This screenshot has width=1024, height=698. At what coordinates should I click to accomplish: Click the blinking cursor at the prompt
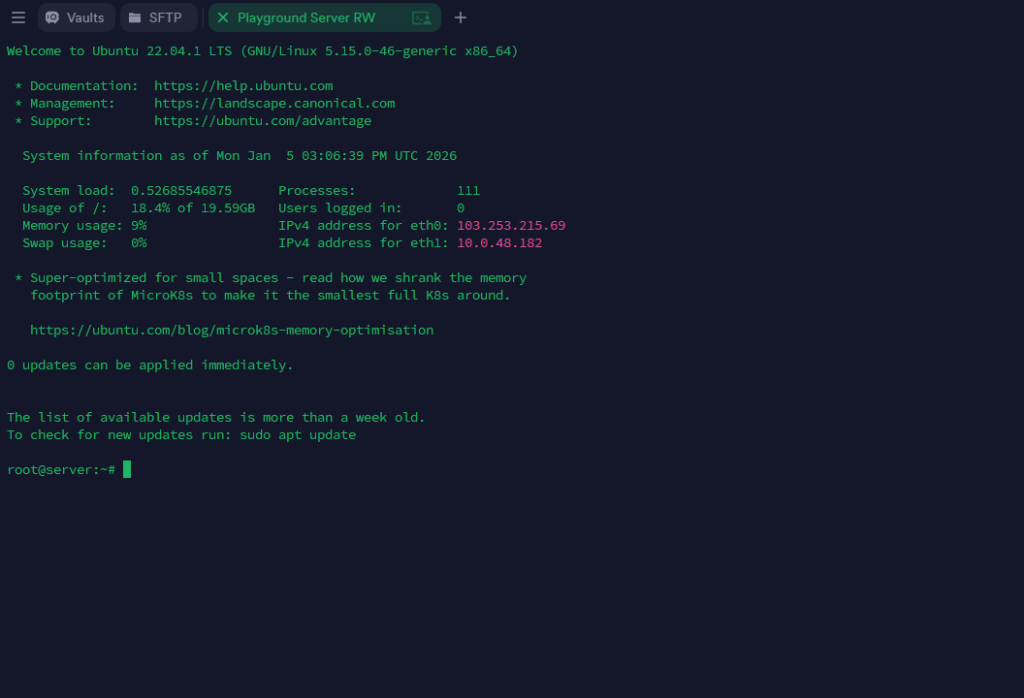(126, 468)
